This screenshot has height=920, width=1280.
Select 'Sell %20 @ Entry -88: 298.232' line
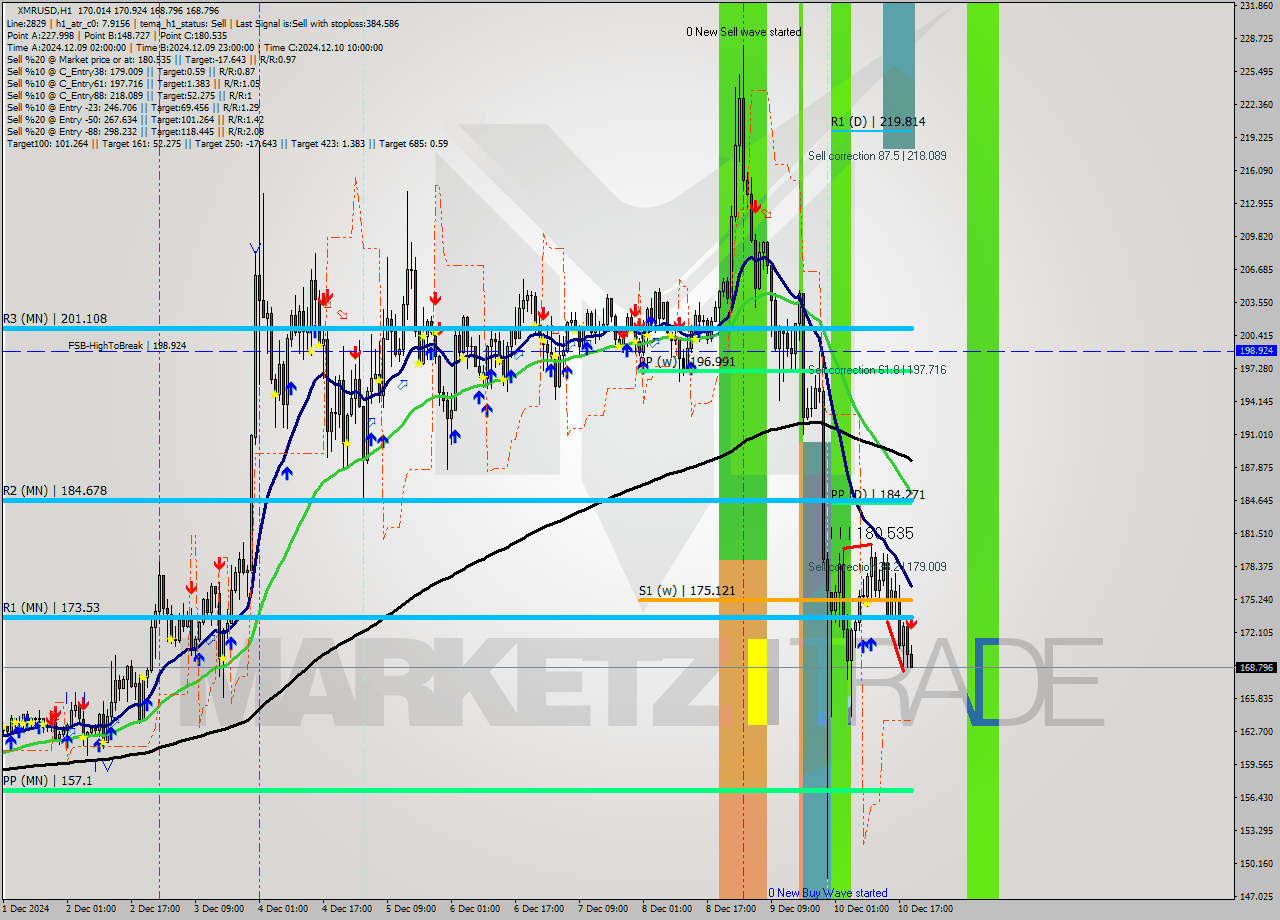(135, 131)
